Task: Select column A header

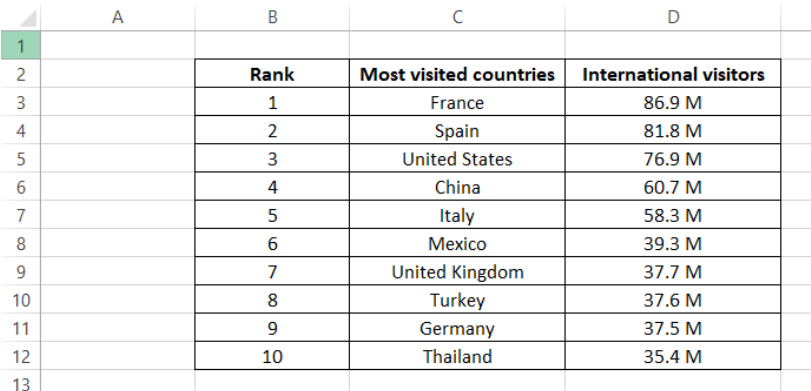Action: (x=118, y=17)
